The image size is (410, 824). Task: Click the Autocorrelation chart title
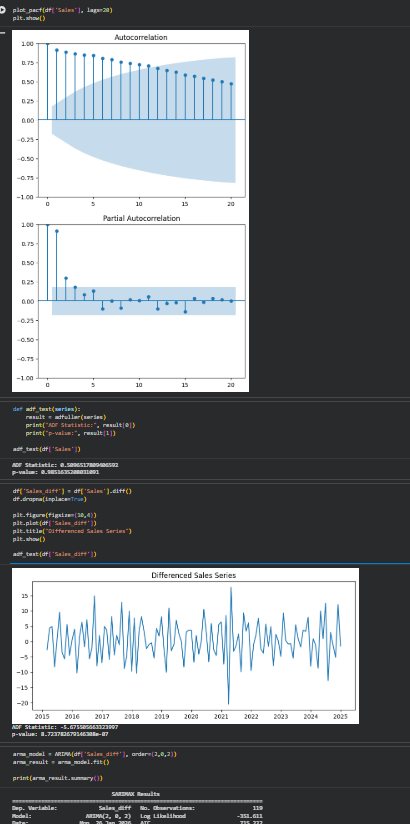click(141, 37)
